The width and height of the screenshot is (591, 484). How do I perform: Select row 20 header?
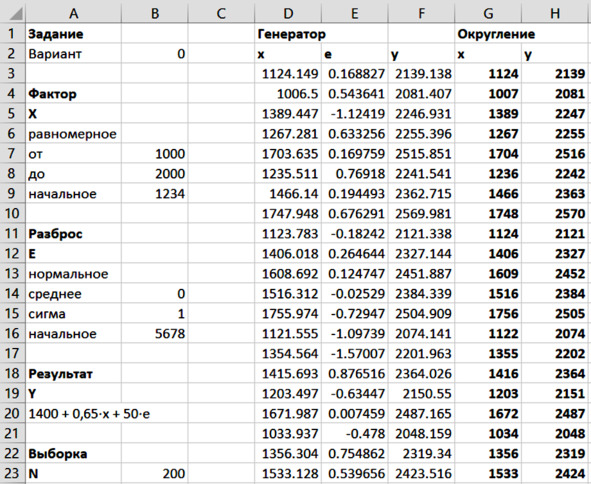(x=12, y=414)
